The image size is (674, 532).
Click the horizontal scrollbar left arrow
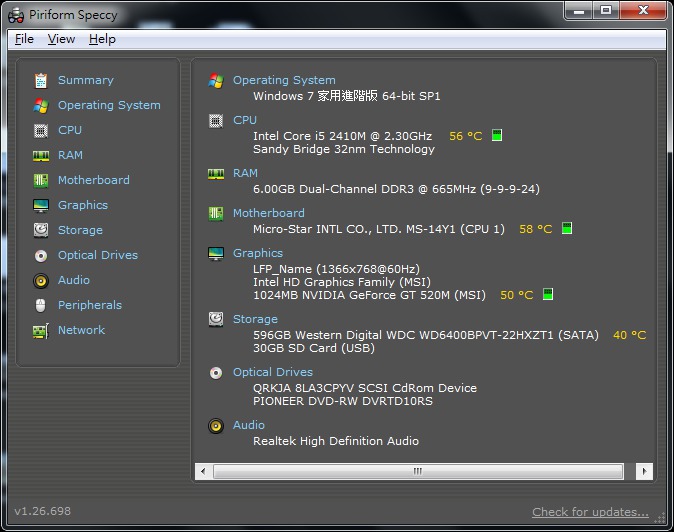tap(203, 471)
